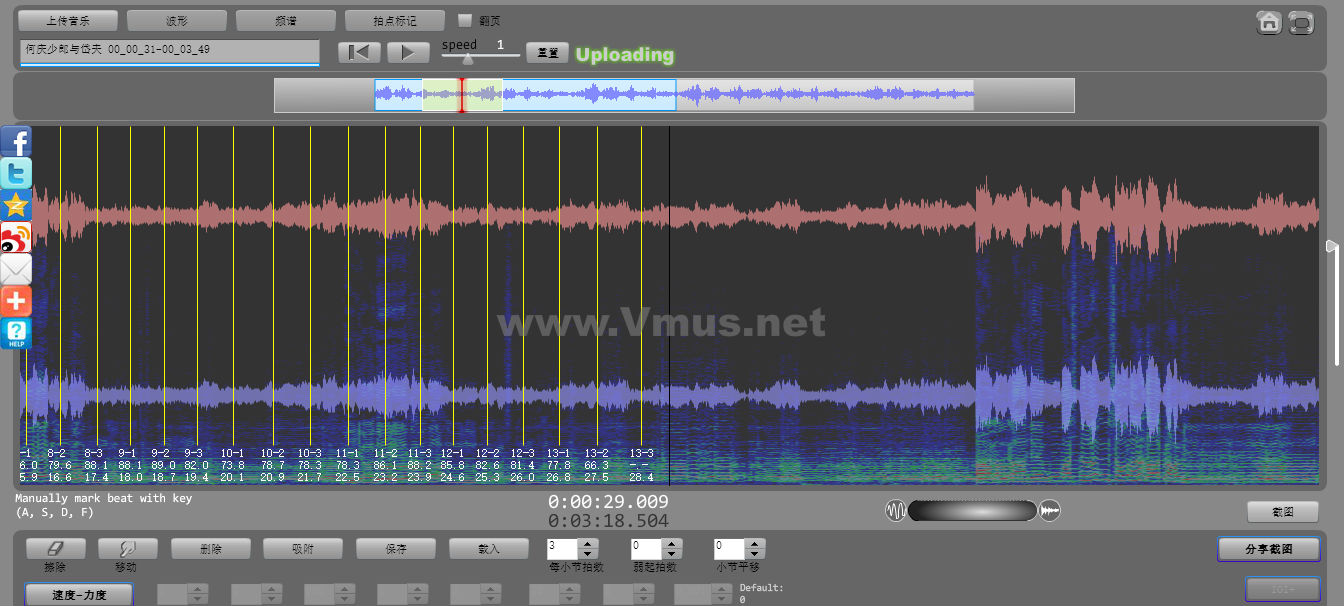Click the Home icon at top right

pyautogui.click(x=1269, y=22)
